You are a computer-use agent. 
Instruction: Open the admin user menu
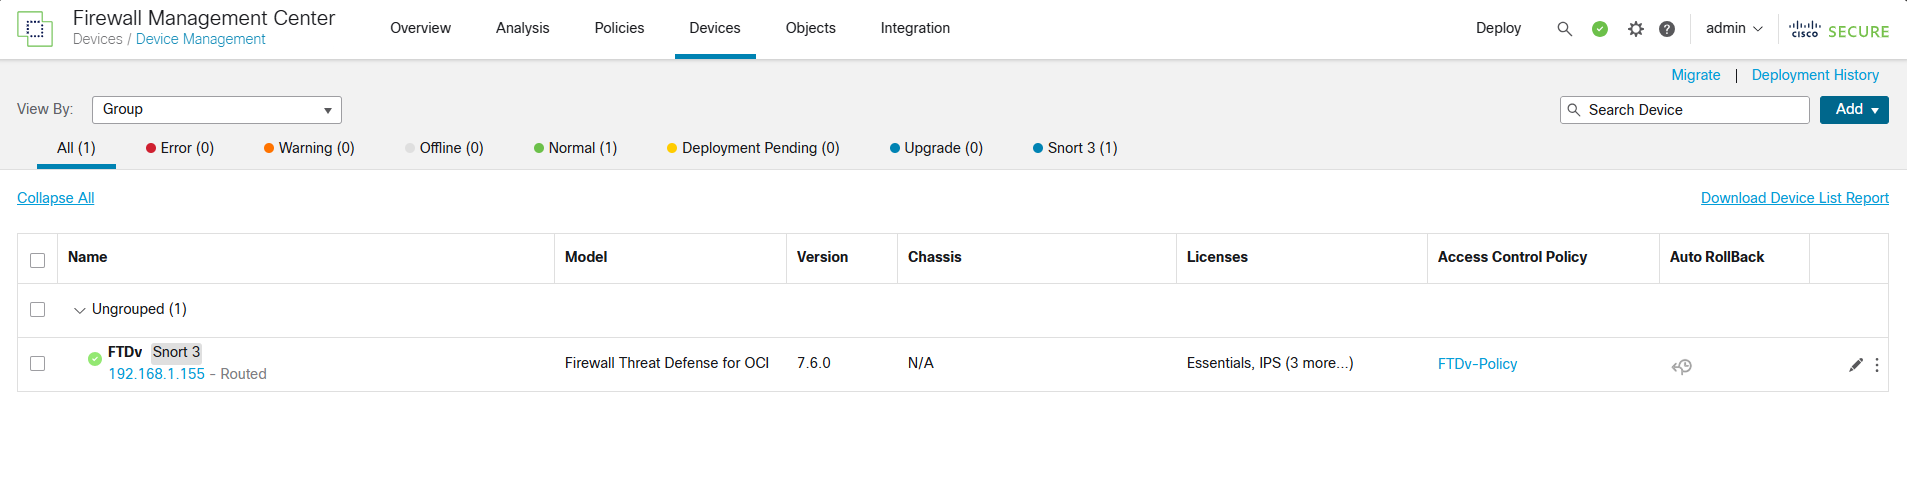1733,28
